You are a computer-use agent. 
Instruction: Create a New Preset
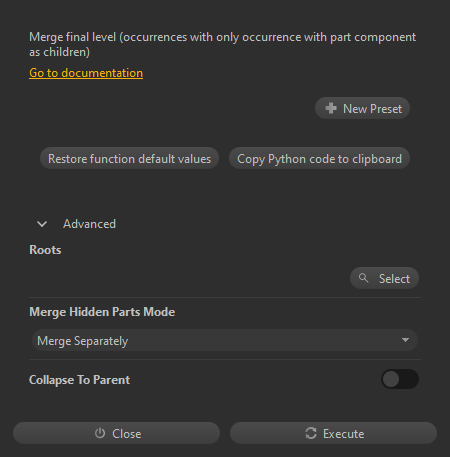pyautogui.click(x=362, y=108)
